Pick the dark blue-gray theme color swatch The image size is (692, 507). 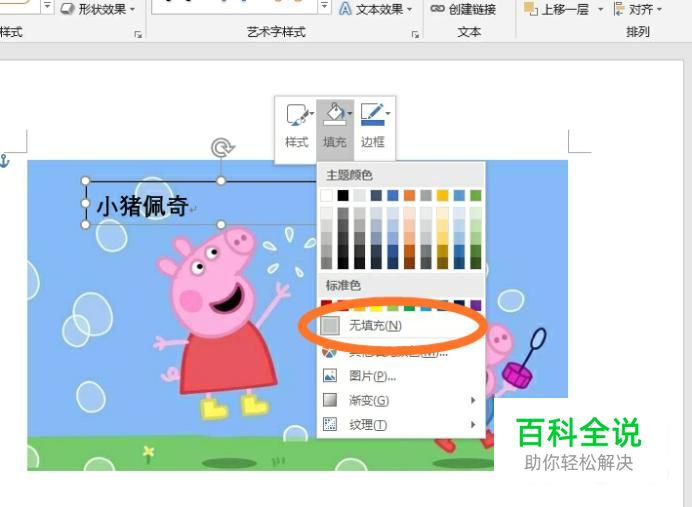(x=376, y=195)
